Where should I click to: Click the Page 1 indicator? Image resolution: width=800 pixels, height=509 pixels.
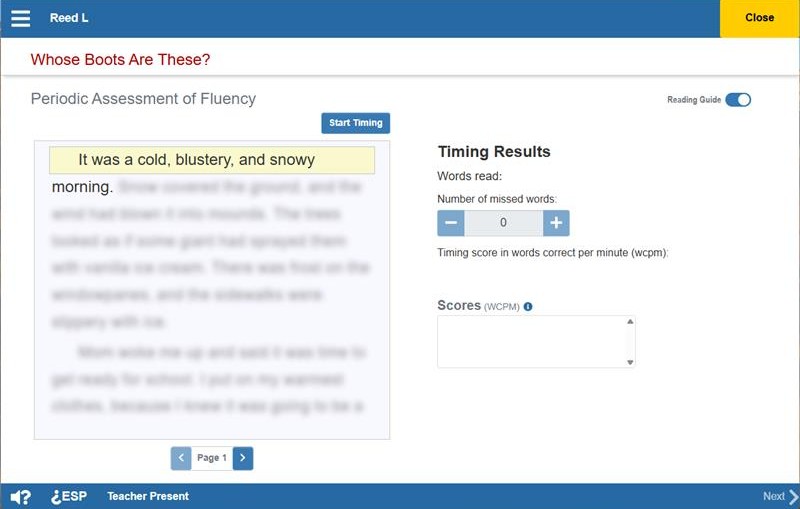coord(211,458)
